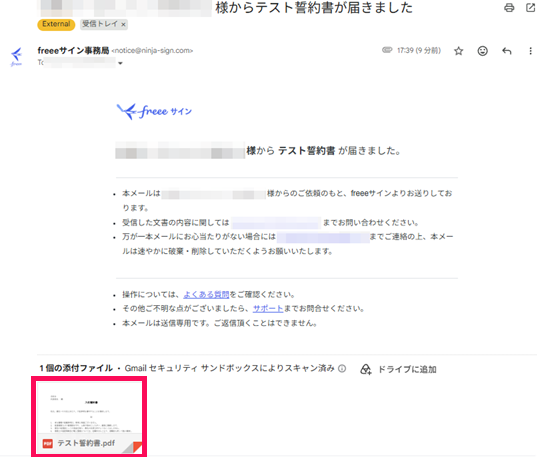
Task: Open email in new window icon
Action: 531,7
